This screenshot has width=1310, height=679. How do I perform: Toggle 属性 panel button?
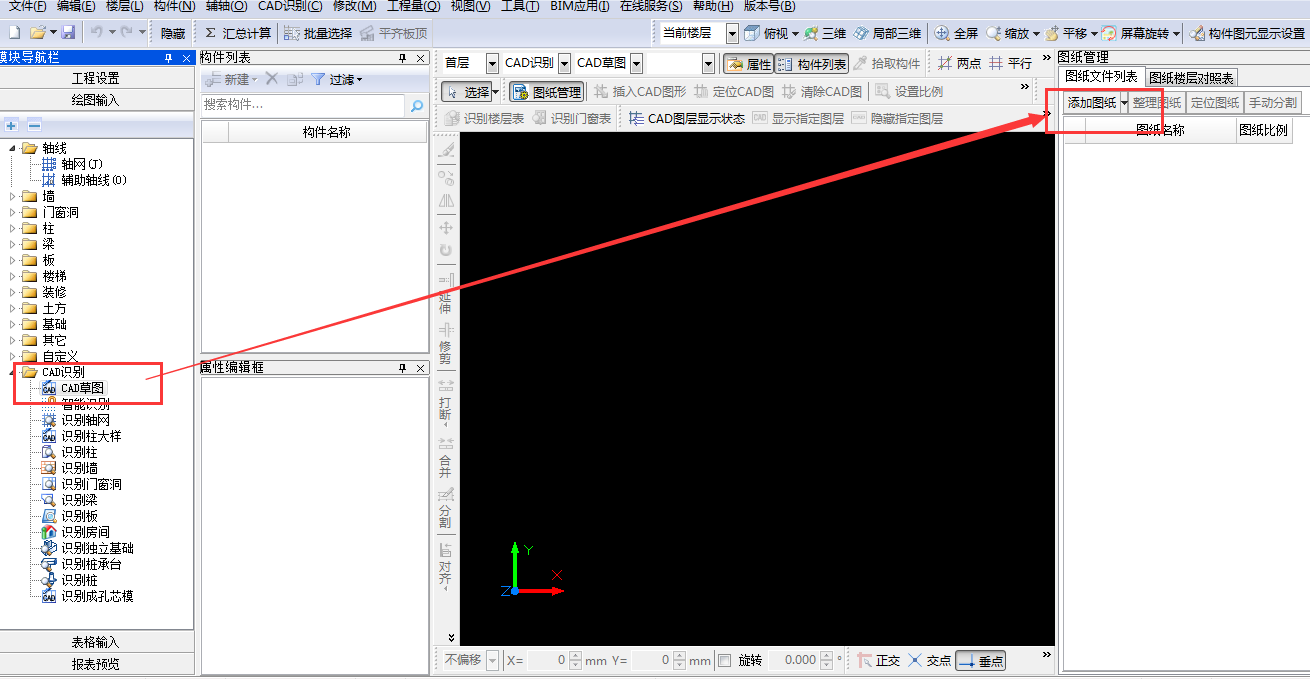[747, 63]
